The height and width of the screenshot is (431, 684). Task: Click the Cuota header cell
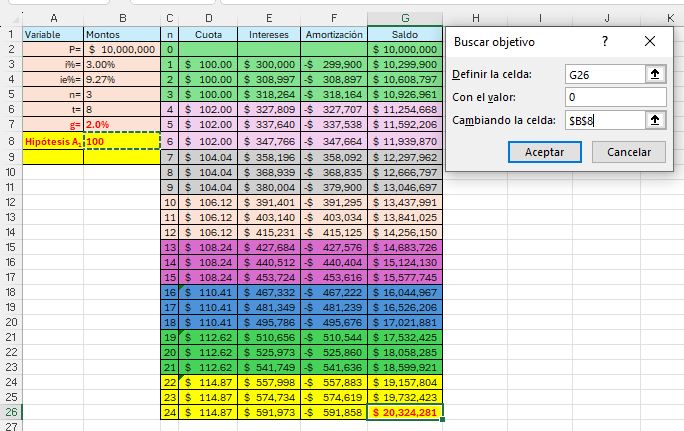(x=208, y=33)
